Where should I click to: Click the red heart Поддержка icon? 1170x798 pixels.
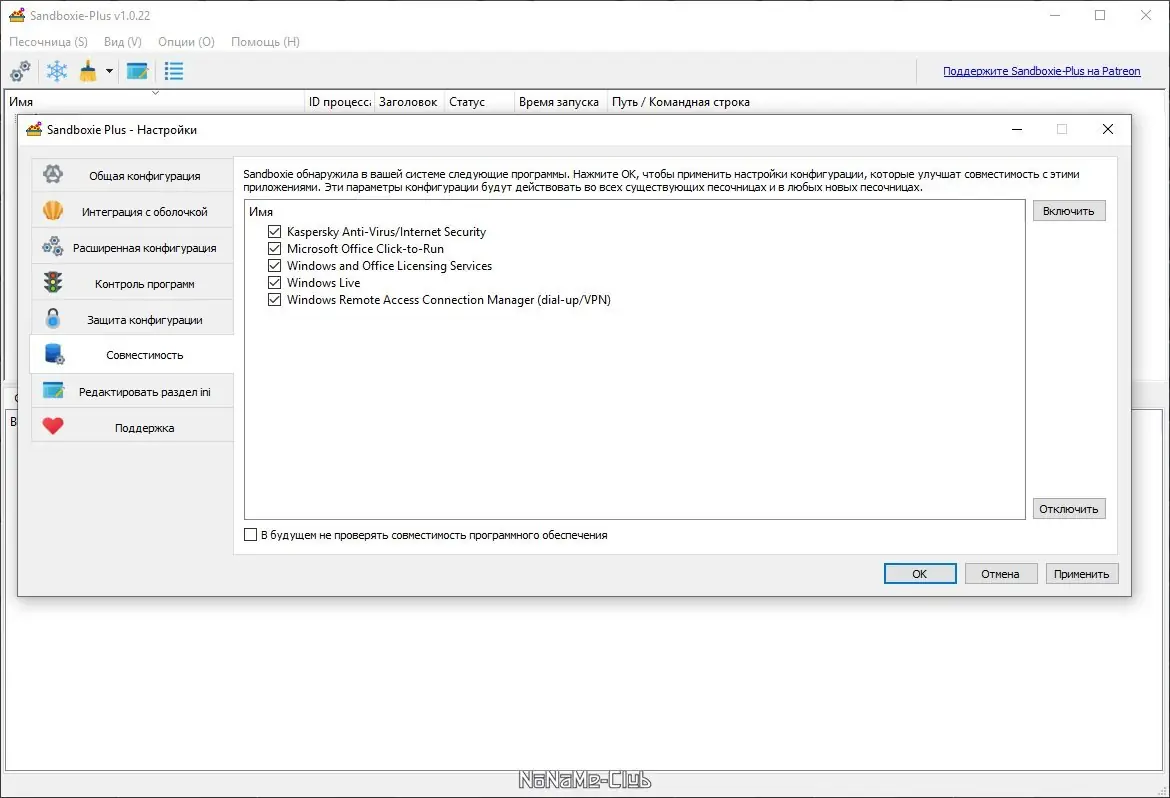point(53,426)
